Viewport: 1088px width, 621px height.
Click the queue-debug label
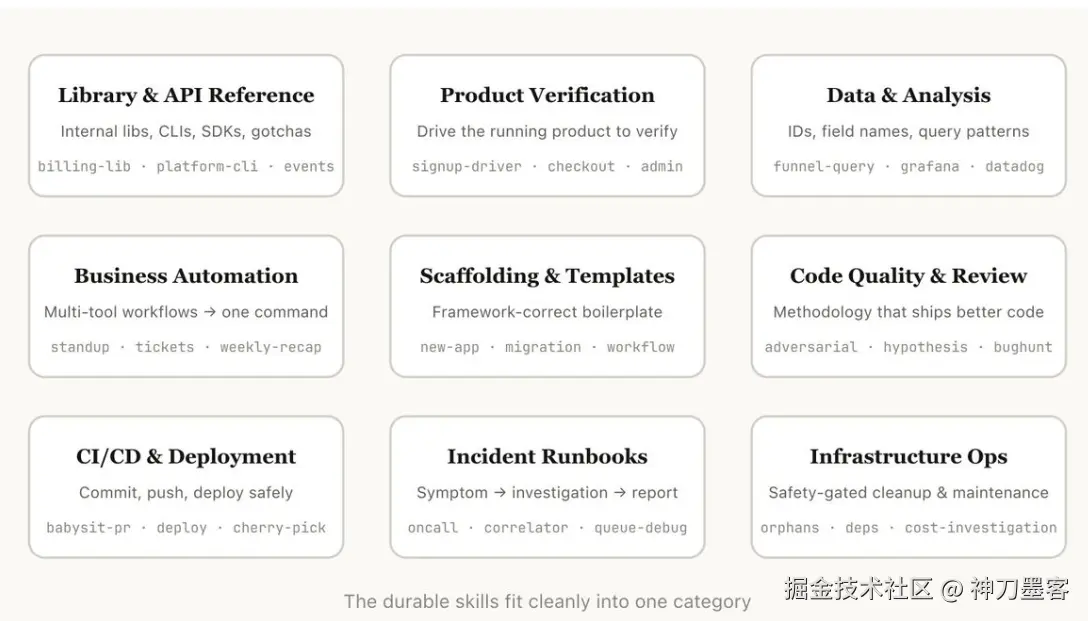click(x=640, y=527)
